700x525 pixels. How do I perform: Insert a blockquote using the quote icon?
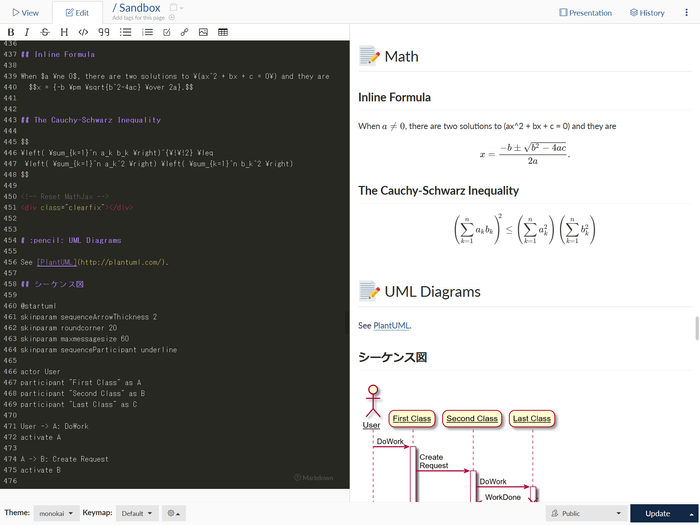[103, 32]
